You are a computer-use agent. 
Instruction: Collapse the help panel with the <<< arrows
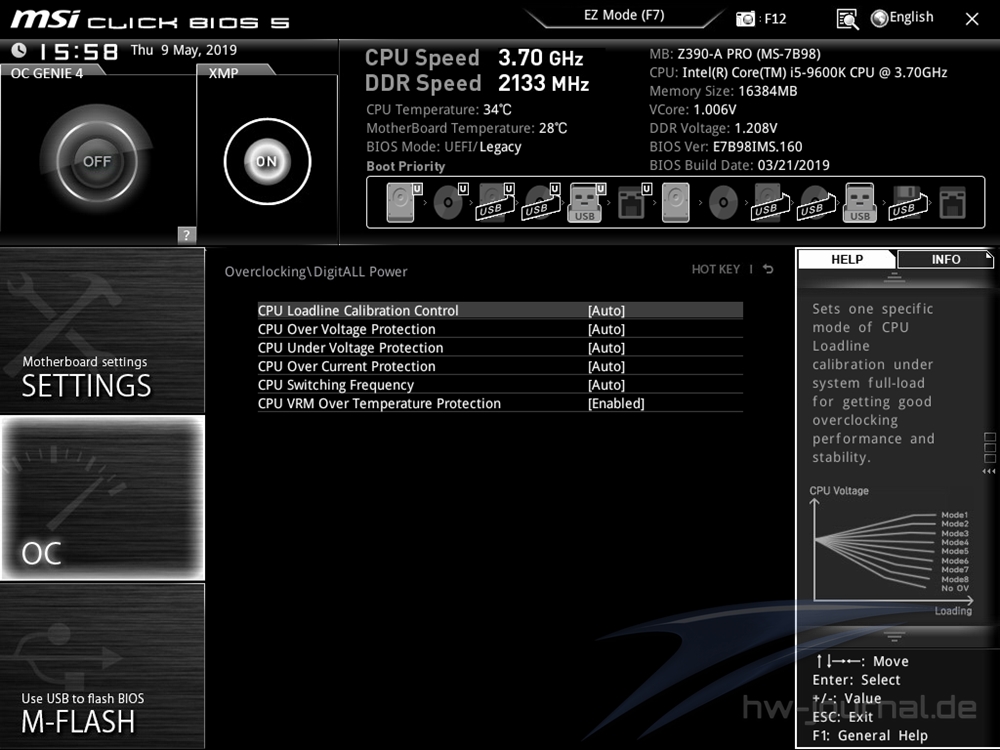tap(989, 471)
